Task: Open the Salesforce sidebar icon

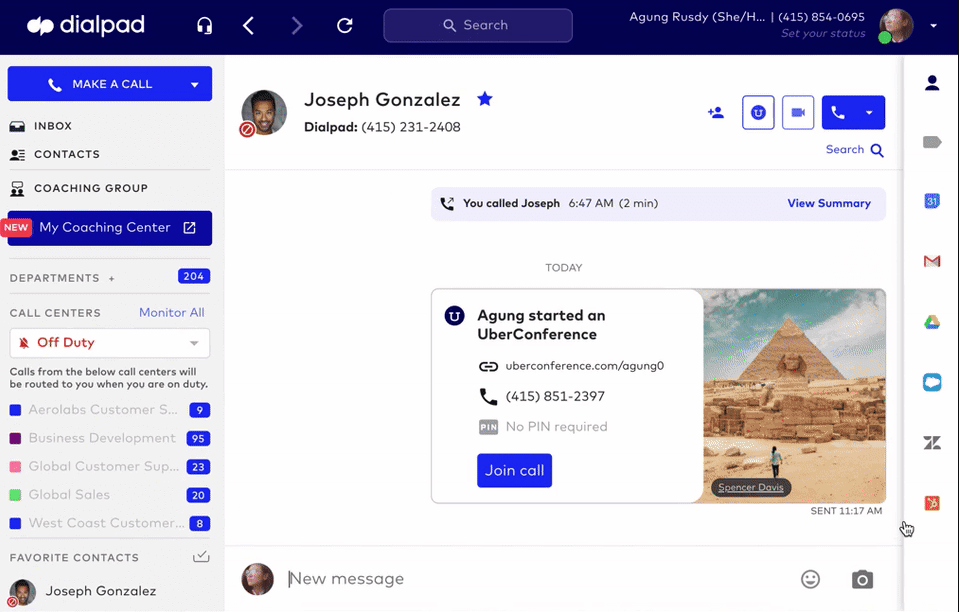Action: [932, 383]
